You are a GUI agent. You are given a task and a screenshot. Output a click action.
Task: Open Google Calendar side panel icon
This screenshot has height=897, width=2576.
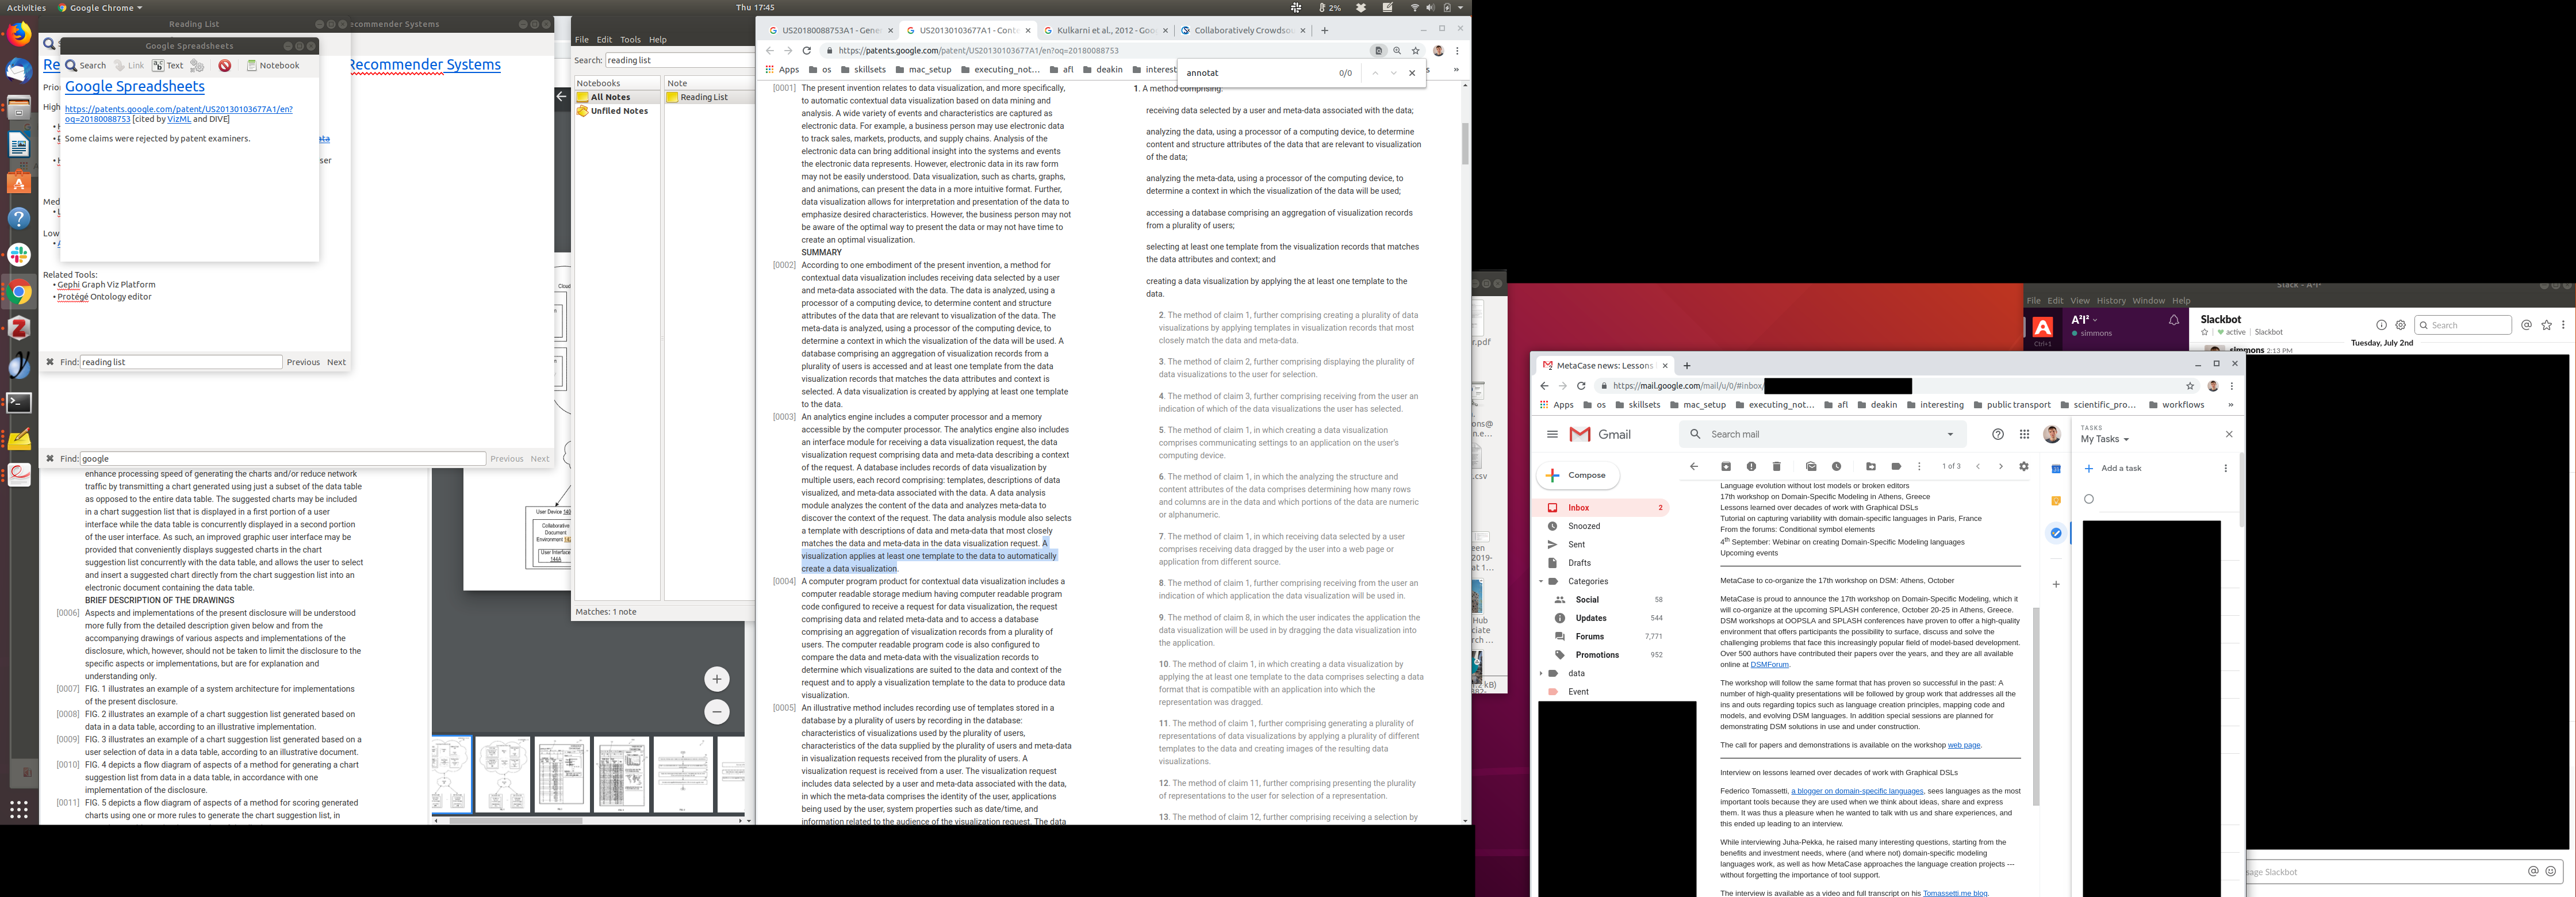click(x=2056, y=469)
